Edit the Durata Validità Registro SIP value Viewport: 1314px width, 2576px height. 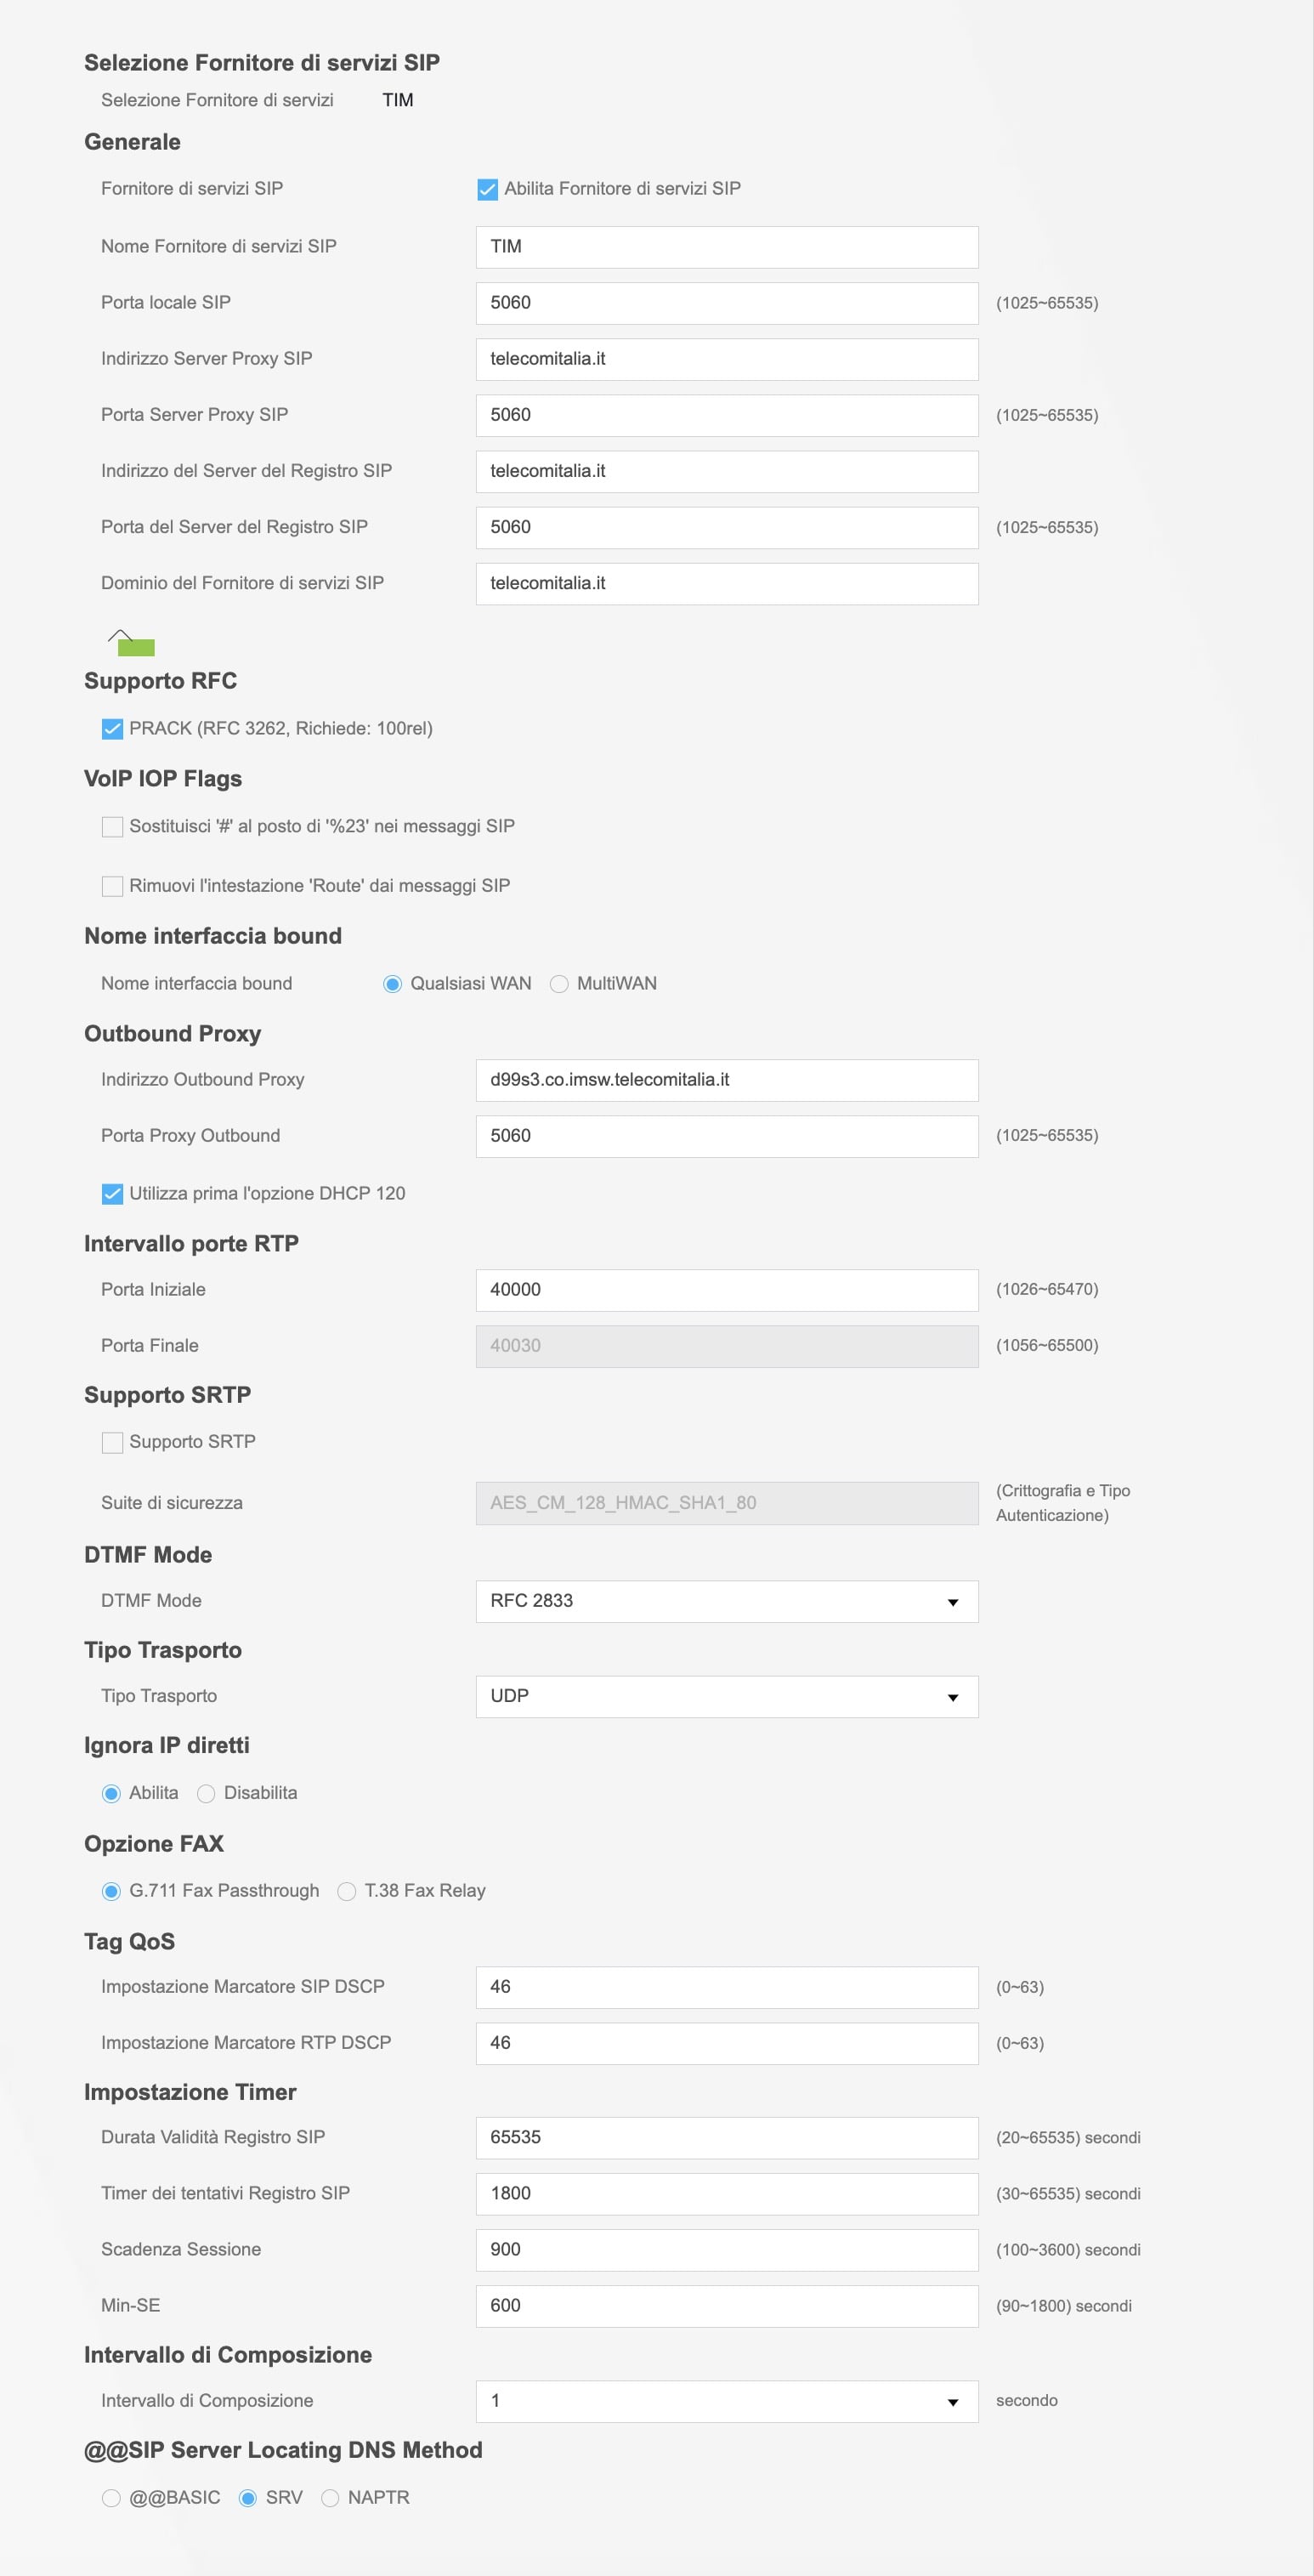coord(726,2137)
